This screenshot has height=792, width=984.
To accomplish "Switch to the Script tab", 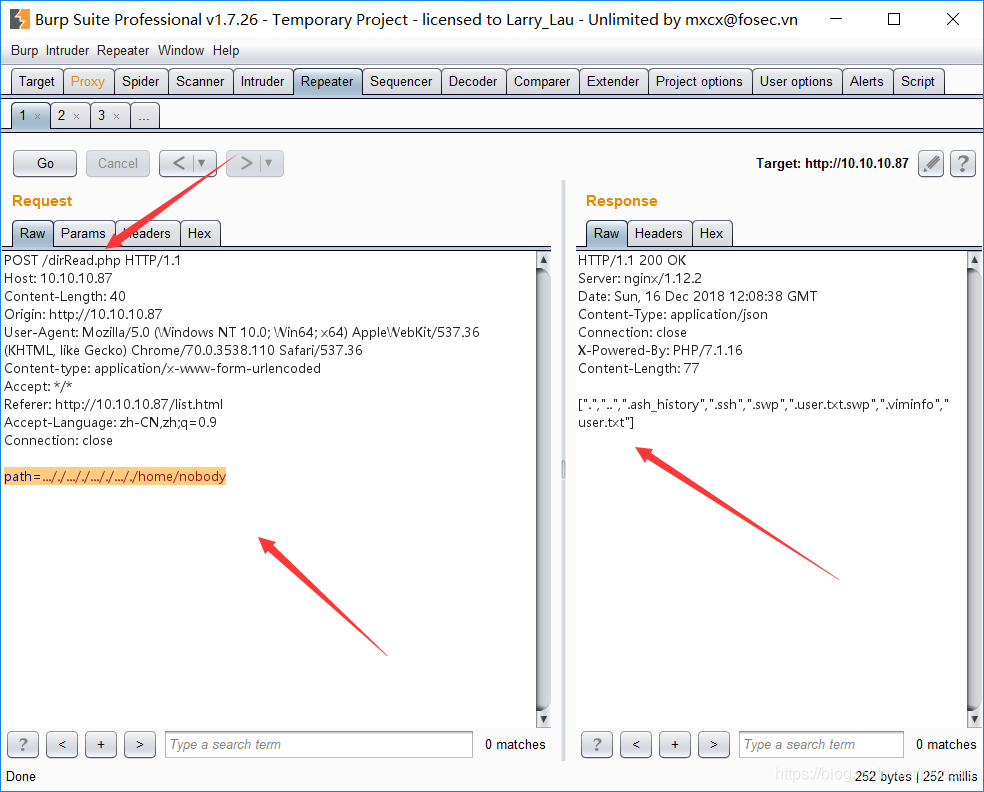I will (x=918, y=82).
